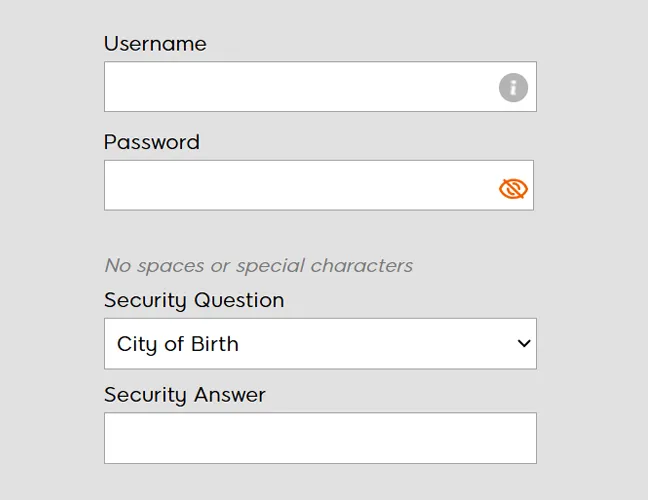This screenshot has width=648, height=500.
Task: Click into the Security Answer text box
Action: [x=320, y=438]
